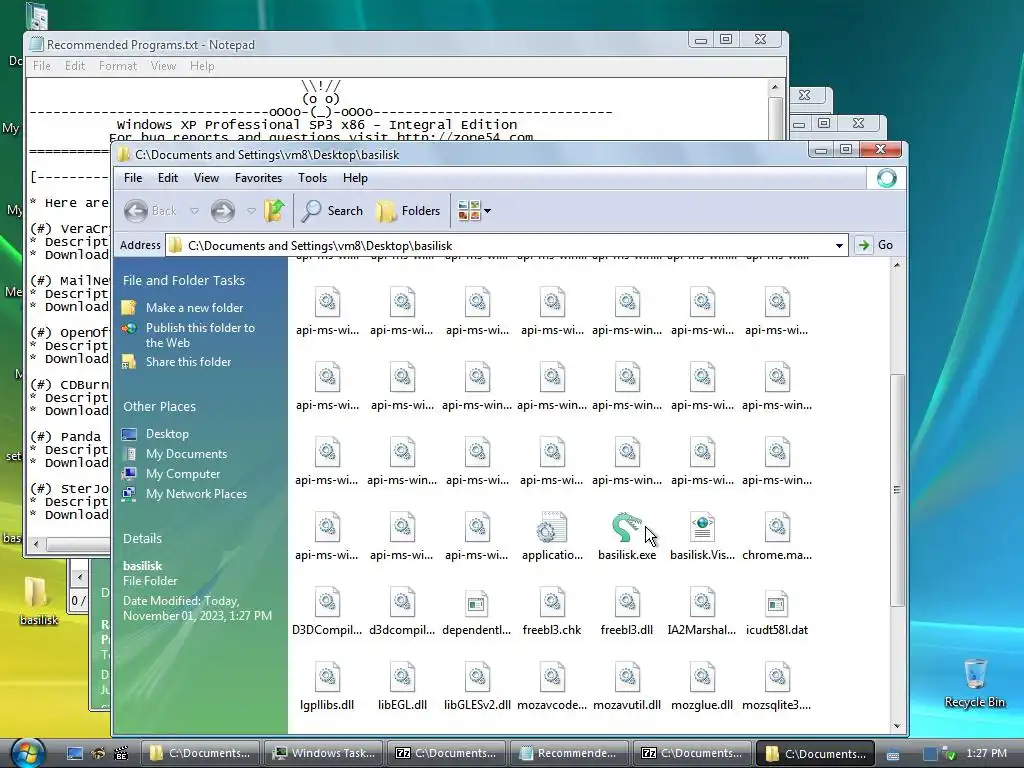Open the Forward history dropdown arrow

click(251, 211)
